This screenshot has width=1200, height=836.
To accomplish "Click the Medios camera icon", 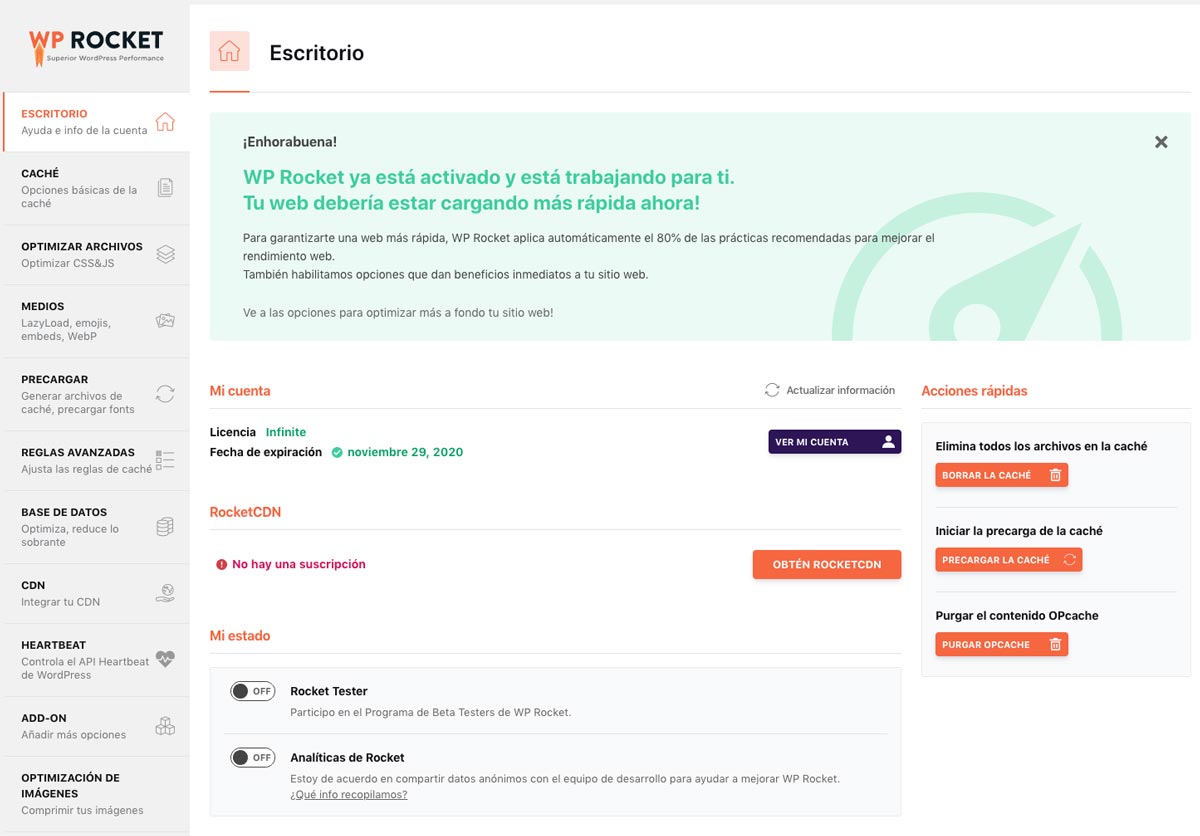I will [165, 322].
